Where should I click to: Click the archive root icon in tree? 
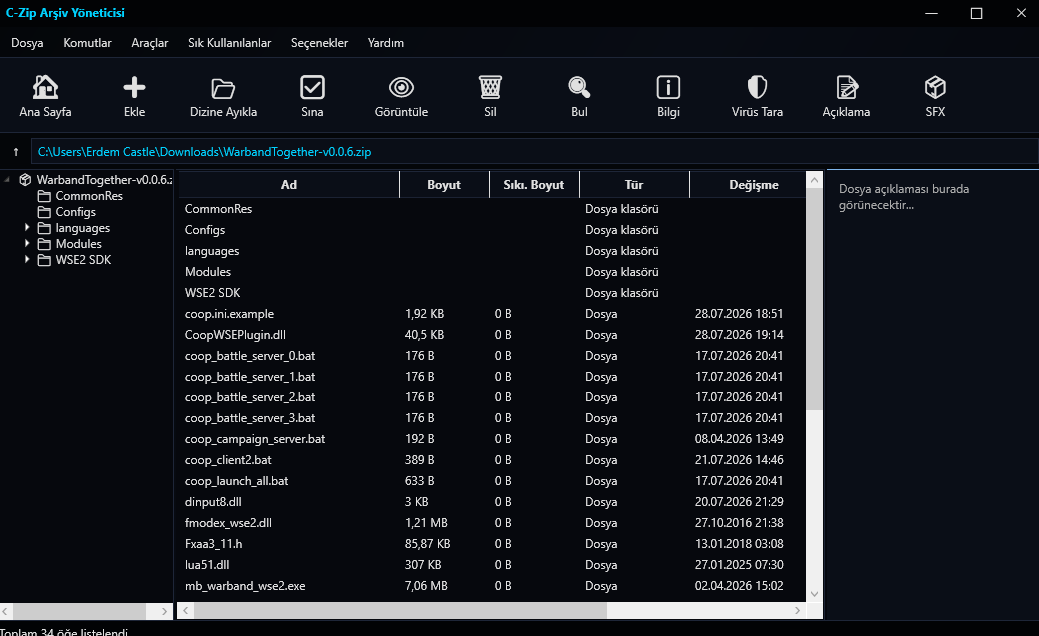click(25, 180)
